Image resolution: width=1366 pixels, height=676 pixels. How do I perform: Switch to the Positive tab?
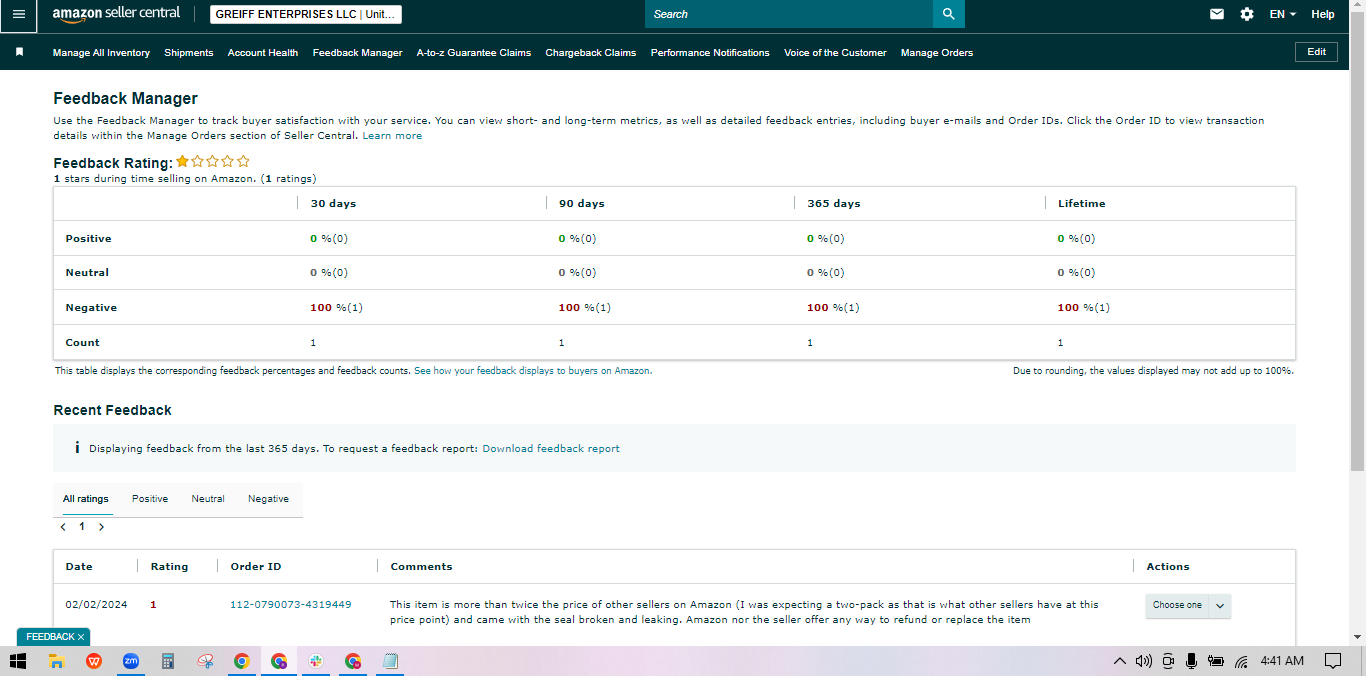[x=150, y=498]
